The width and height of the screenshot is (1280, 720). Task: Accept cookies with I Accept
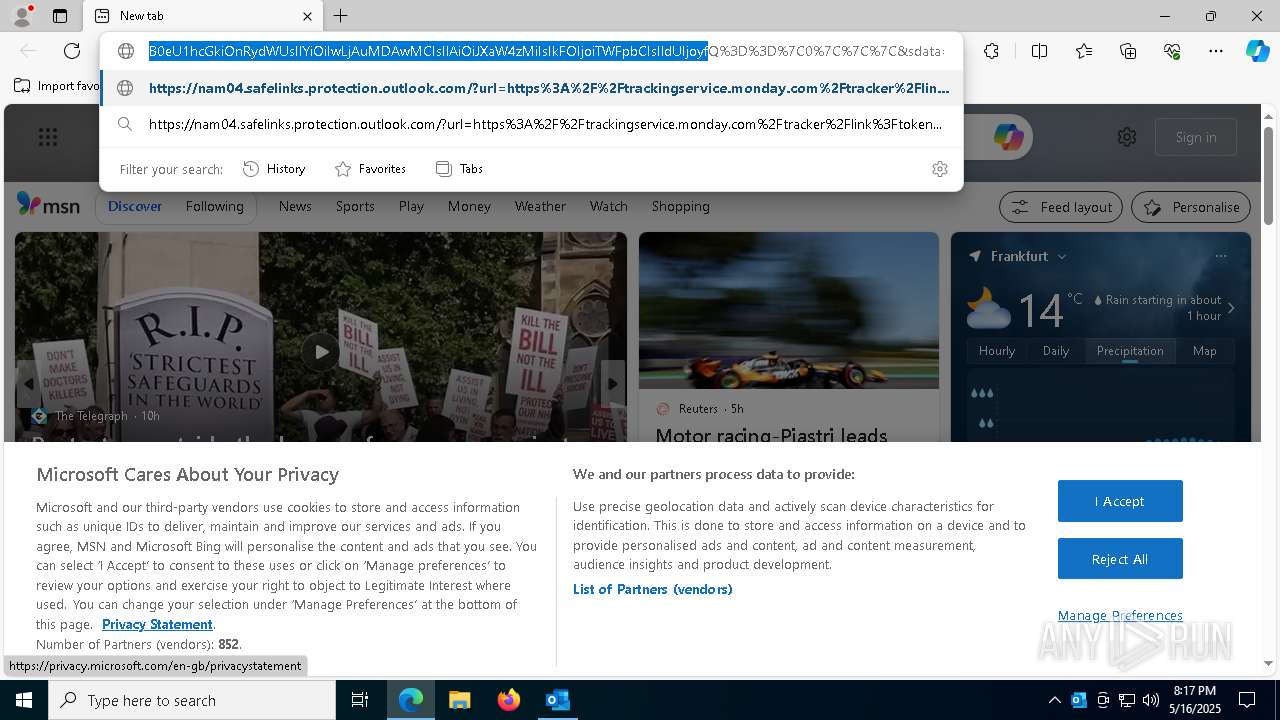click(x=1120, y=501)
